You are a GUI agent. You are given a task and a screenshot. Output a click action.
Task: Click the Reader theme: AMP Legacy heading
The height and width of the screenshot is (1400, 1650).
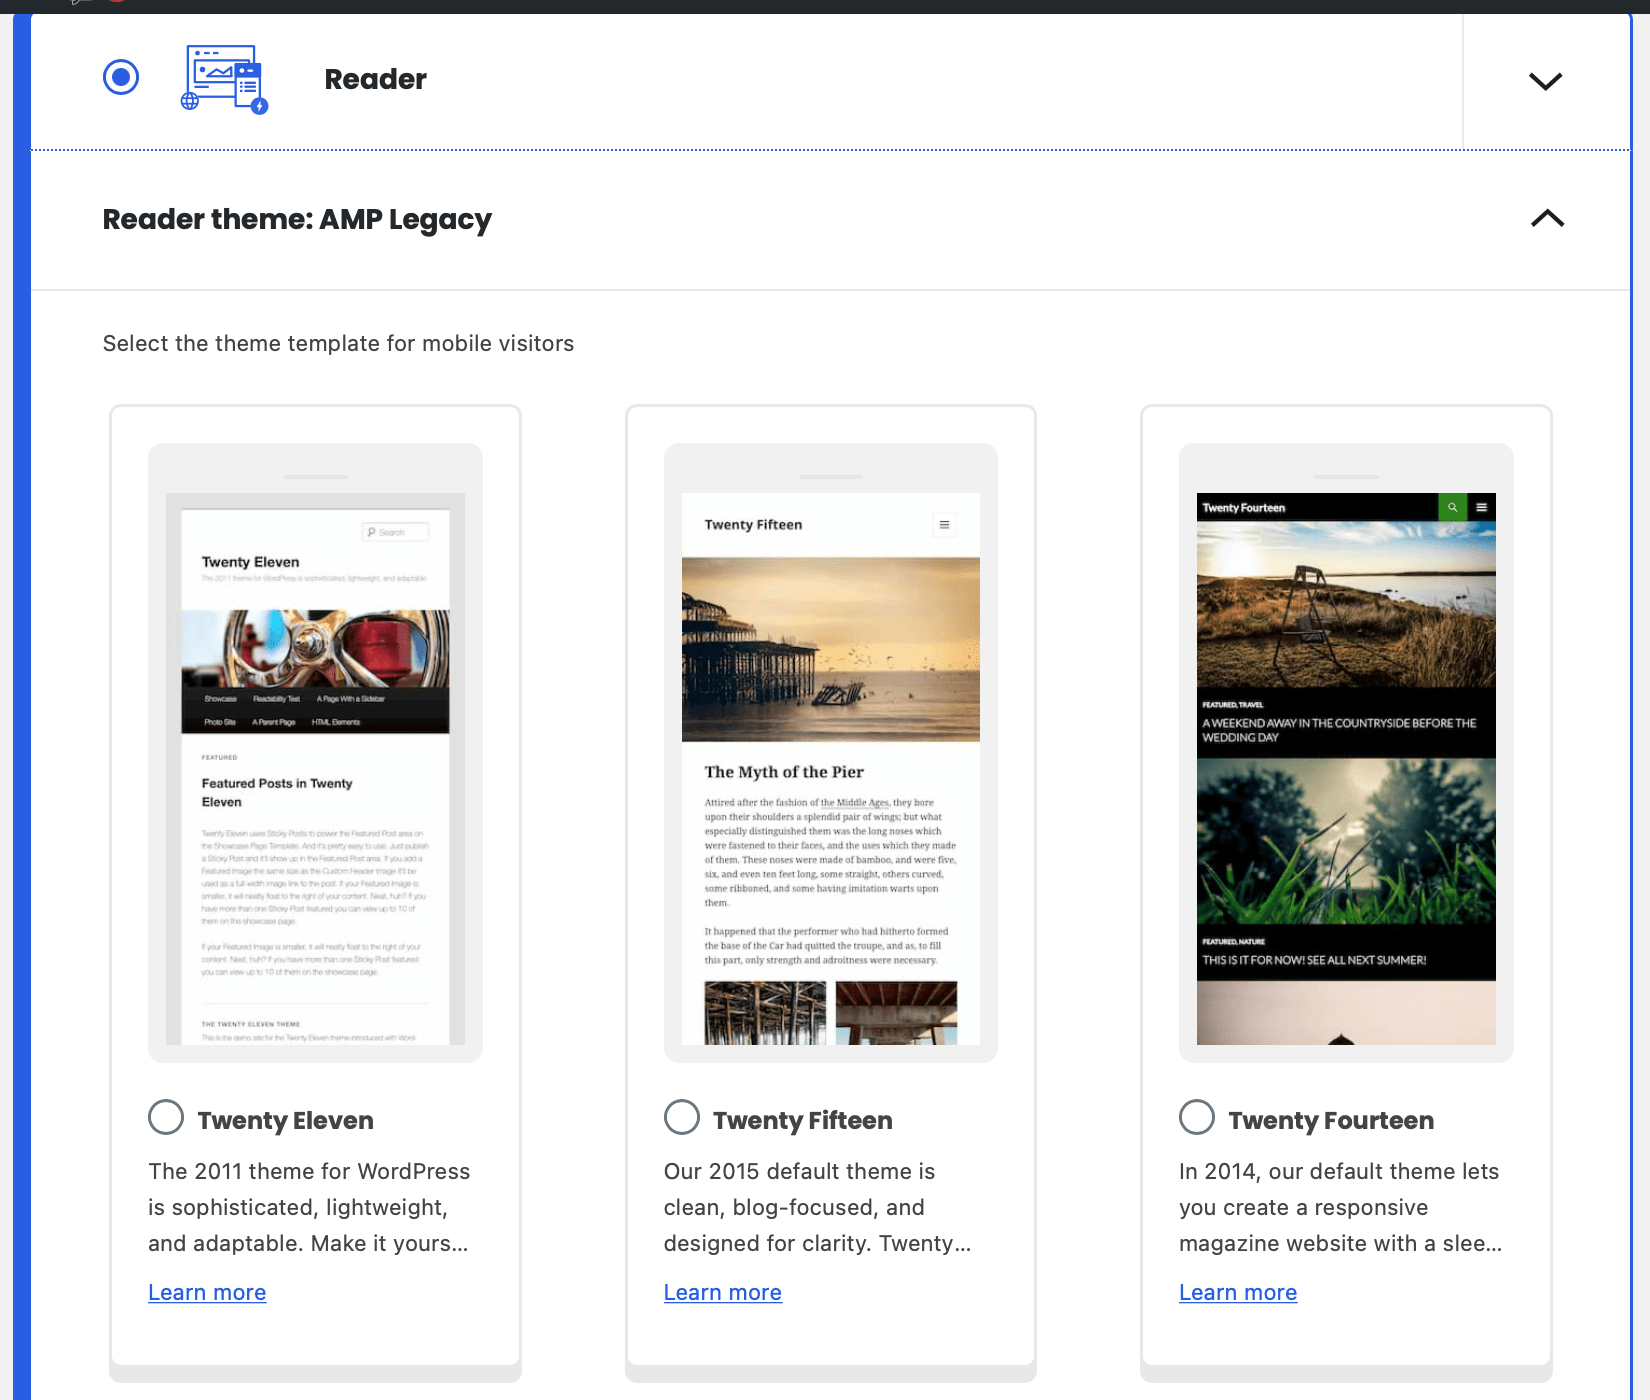297,219
